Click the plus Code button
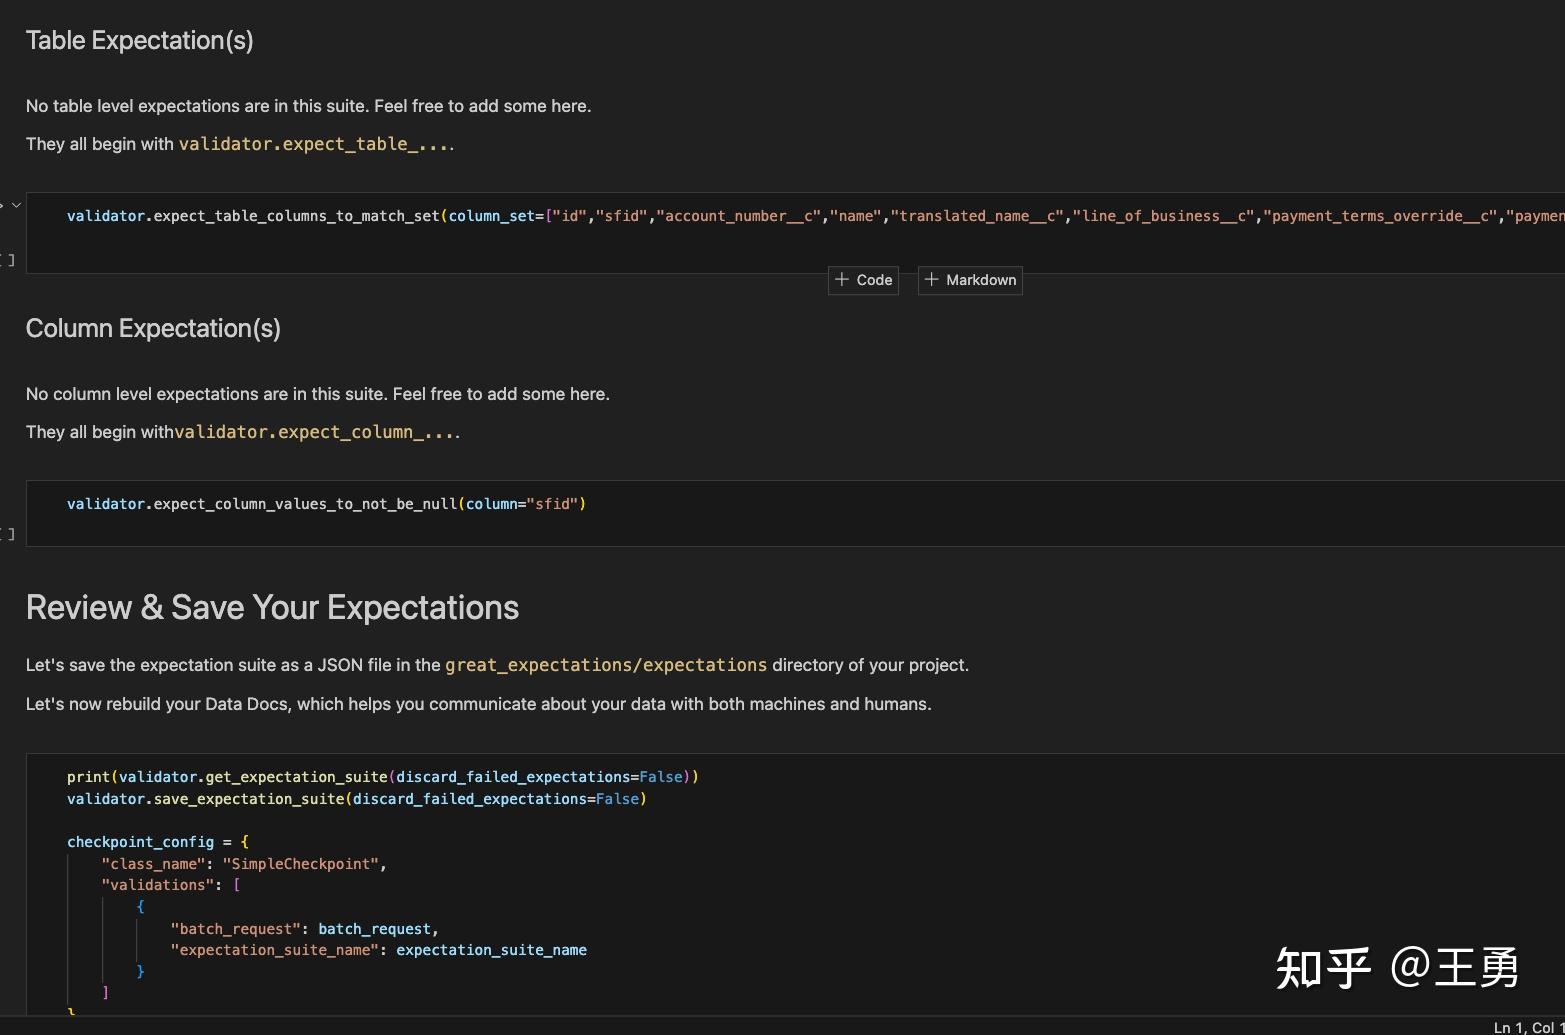The image size is (1565, 1035). [864, 280]
